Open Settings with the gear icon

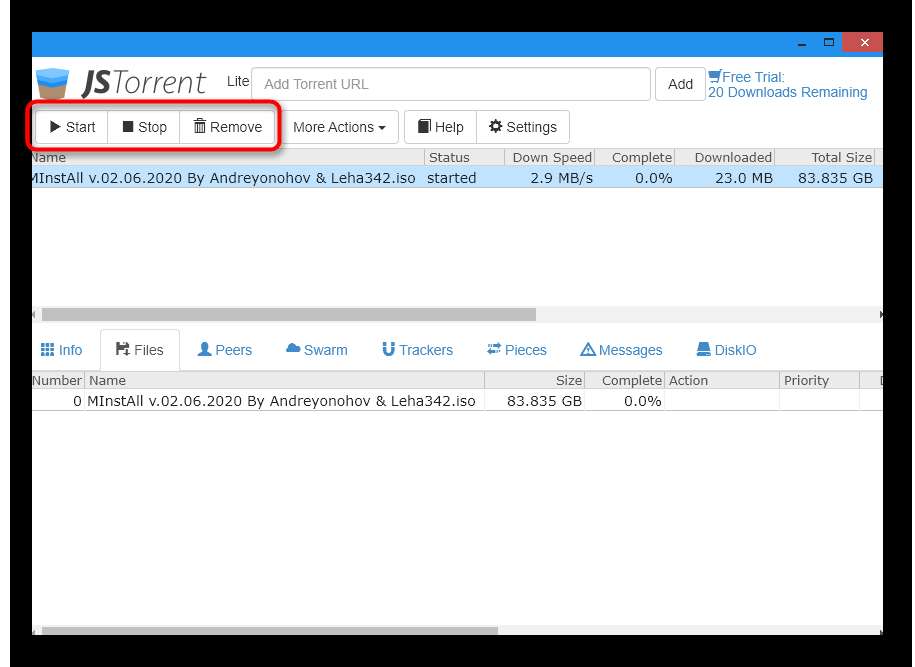523,127
